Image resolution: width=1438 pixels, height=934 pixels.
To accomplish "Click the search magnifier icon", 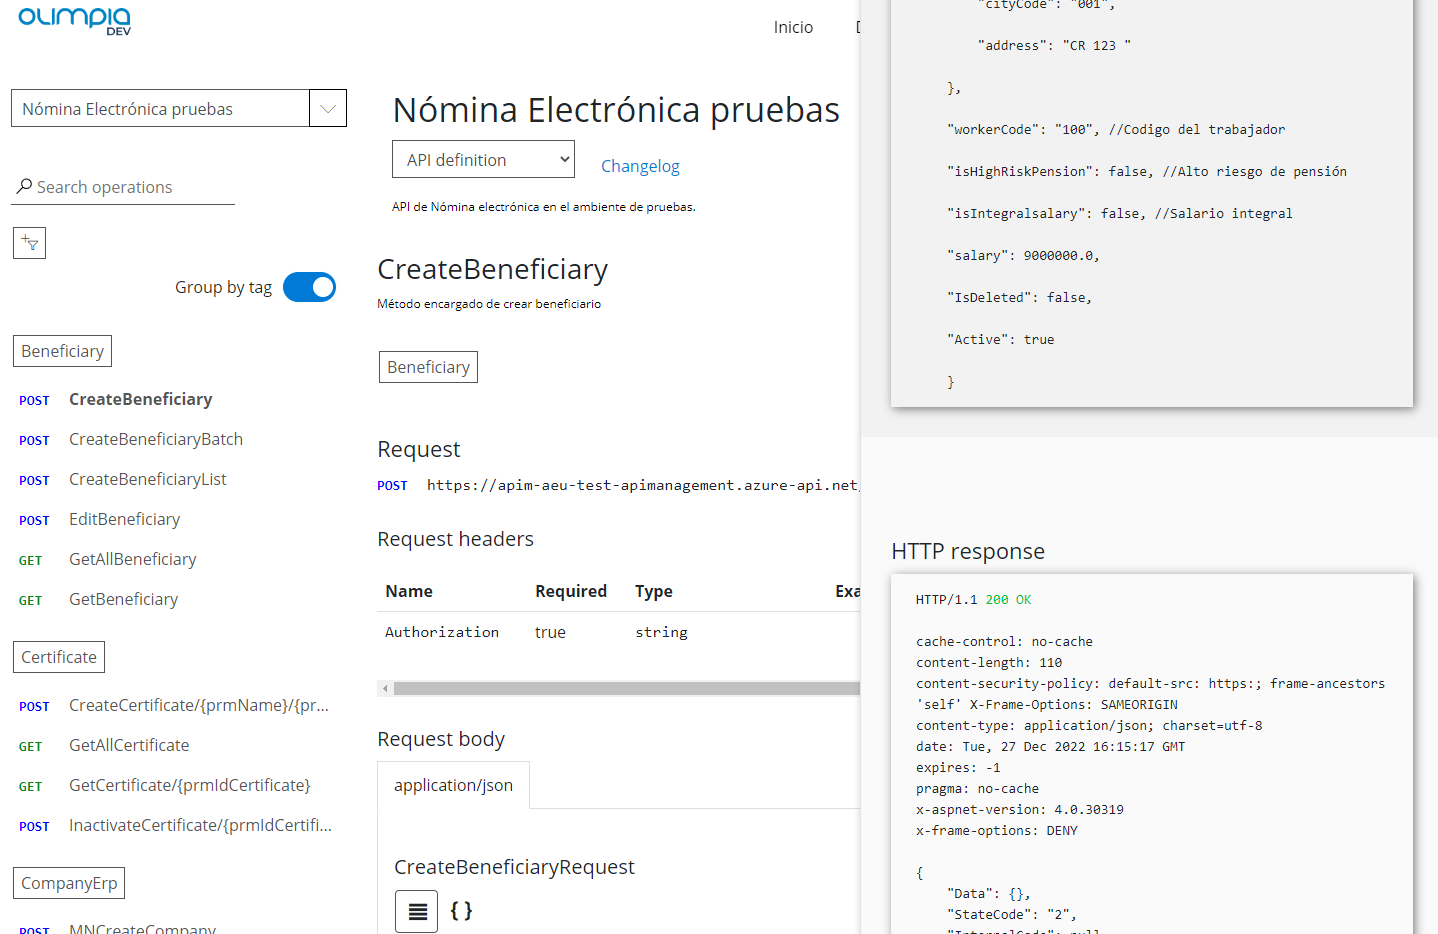I will 24,187.
